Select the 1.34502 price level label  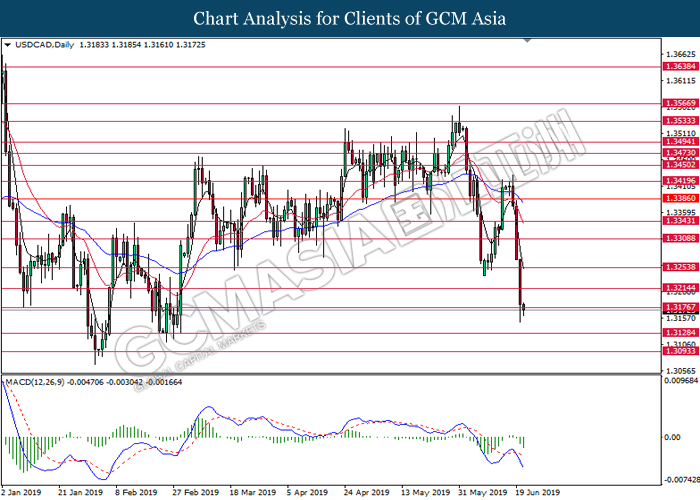[x=680, y=165]
